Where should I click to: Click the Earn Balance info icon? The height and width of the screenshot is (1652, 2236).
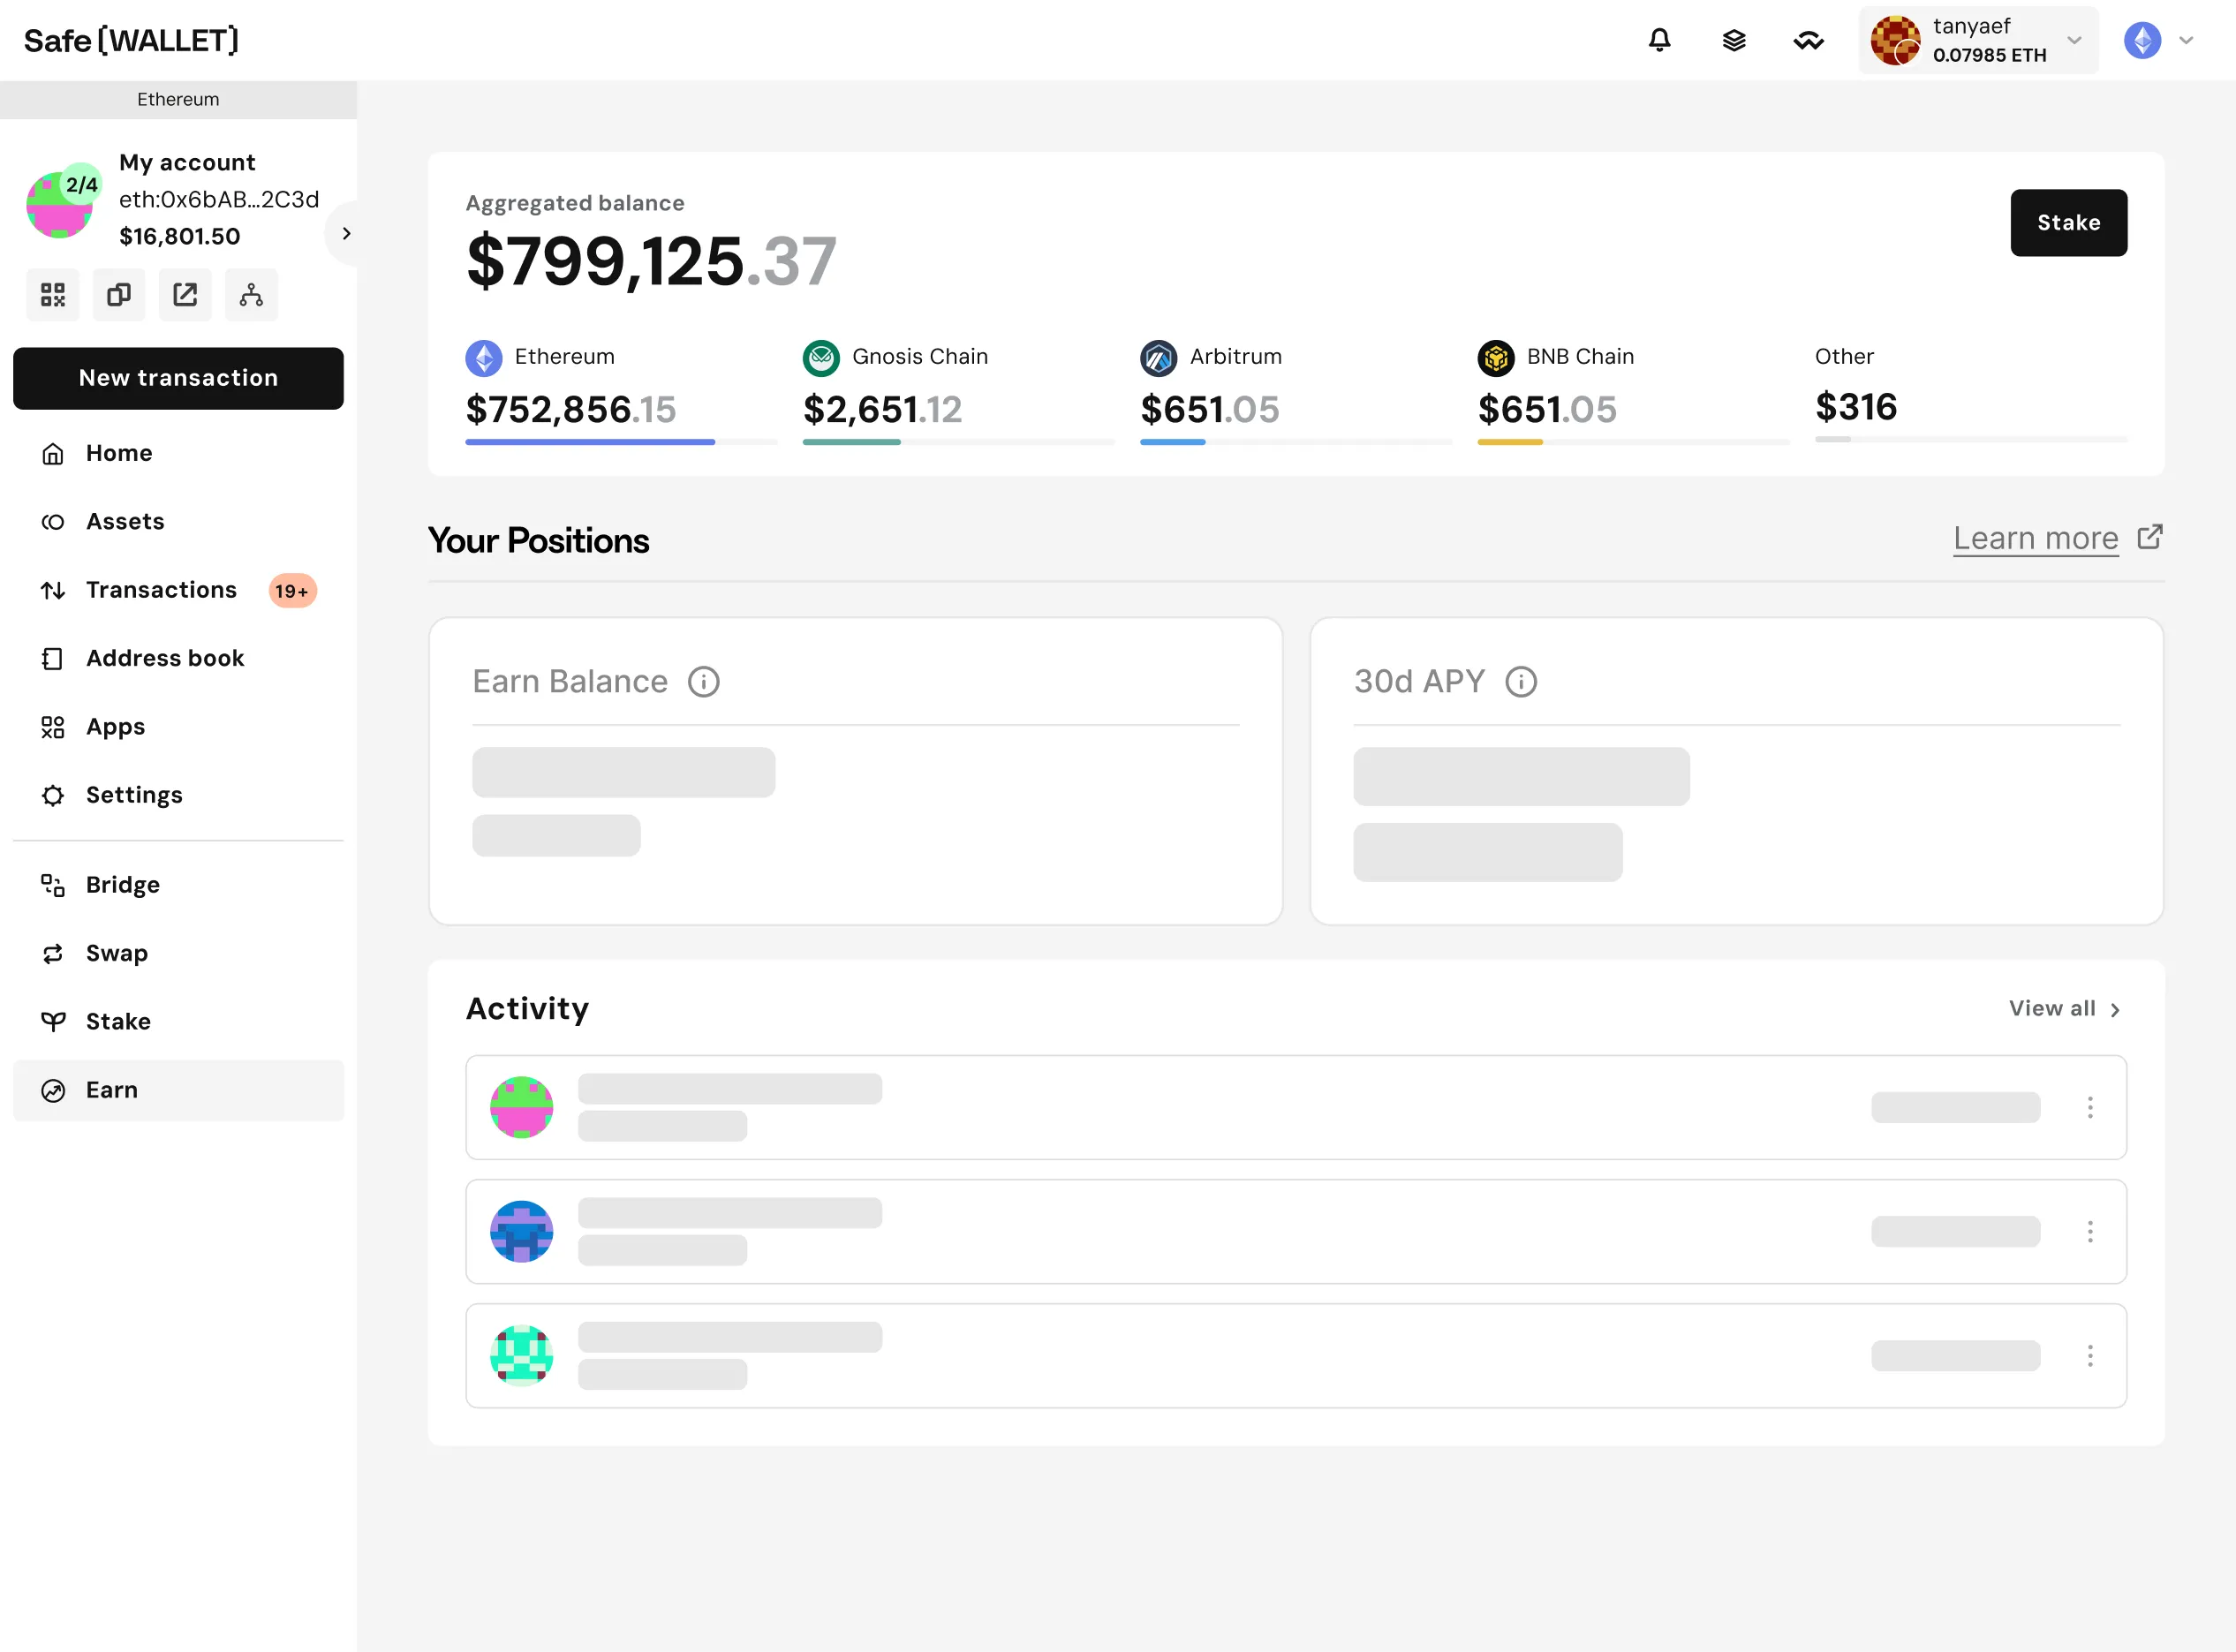pos(703,682)
